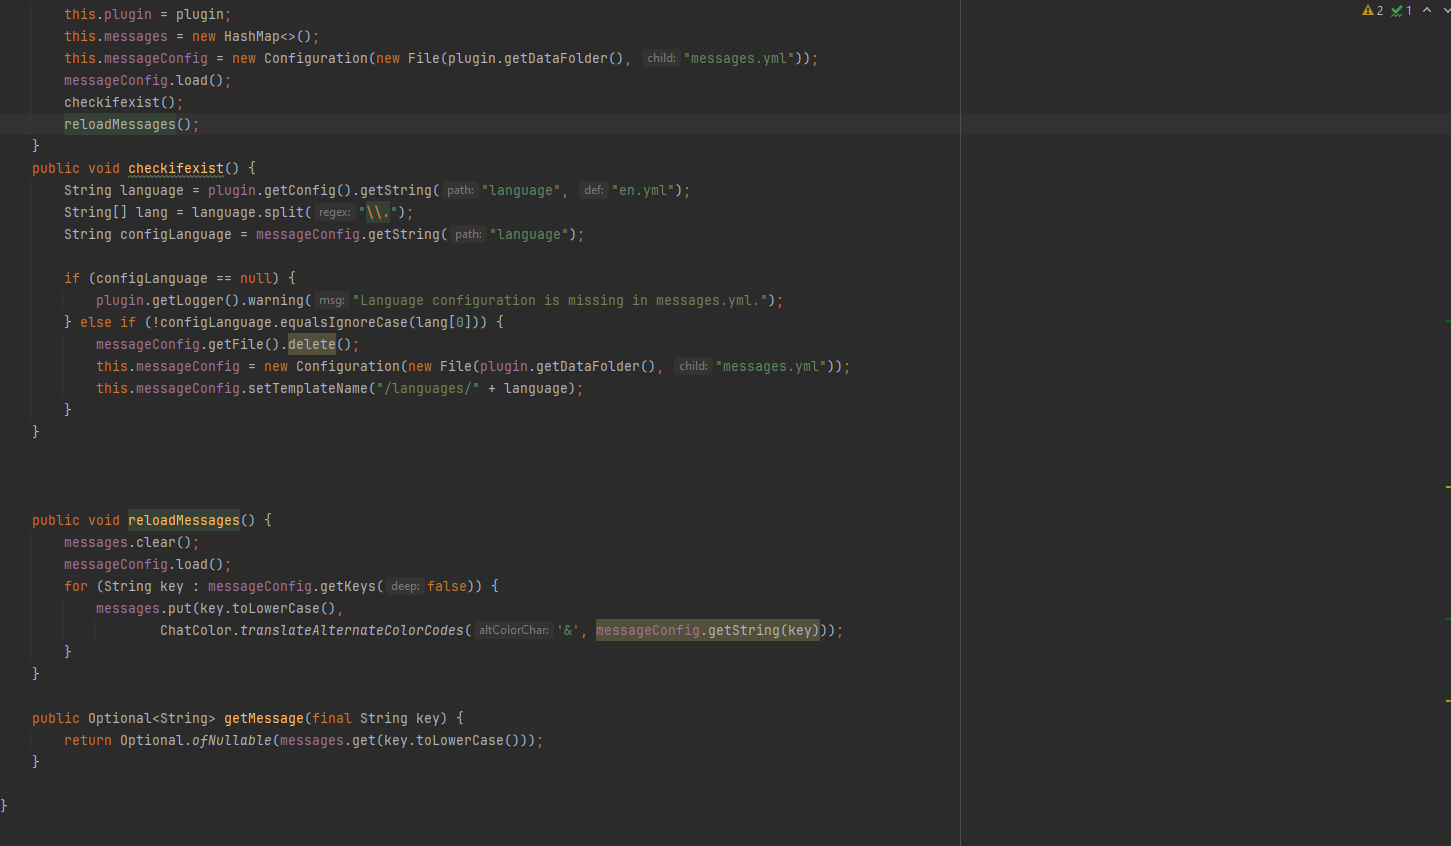Open the typo check indicator showing 1
Image resolution: width=1451 pixels, height=846 pixels.
coord(1402,11)
